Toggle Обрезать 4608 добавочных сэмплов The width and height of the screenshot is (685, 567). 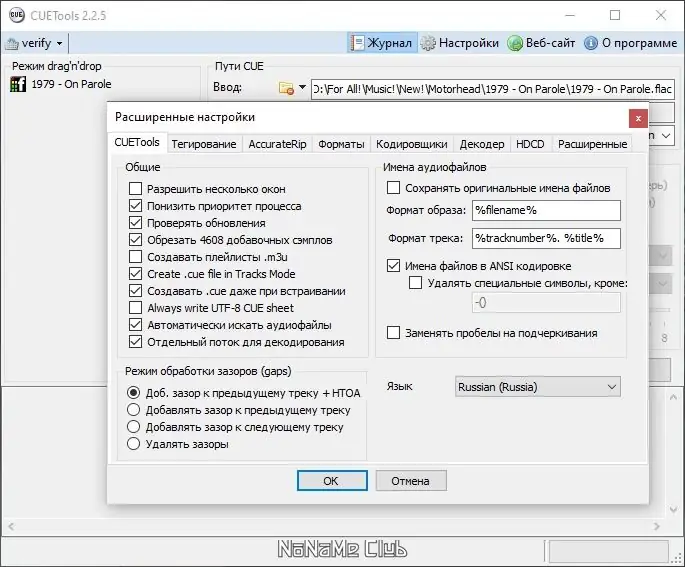pyautogui.click(x=135, y=240)
